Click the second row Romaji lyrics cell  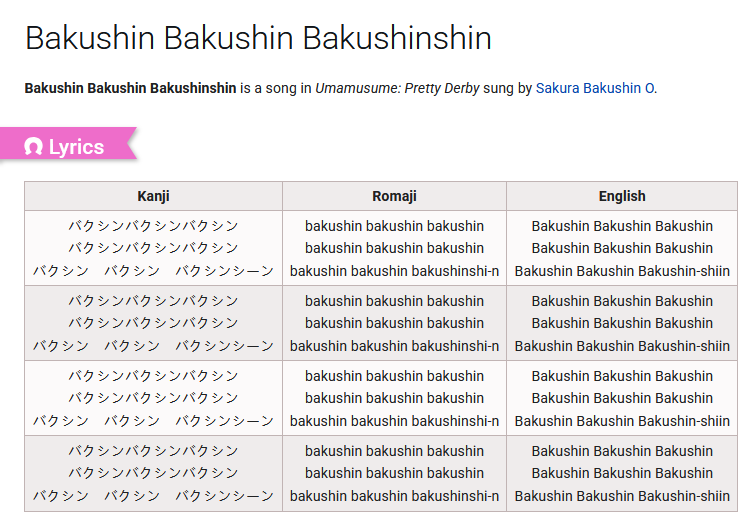coord(394,323)
